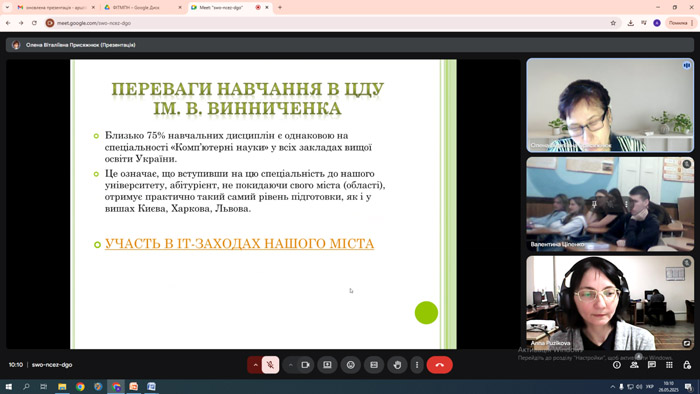Expand microphone audio settings arrow
The height and width of the screenshot is (394, 700).
(x=255, y=365)
